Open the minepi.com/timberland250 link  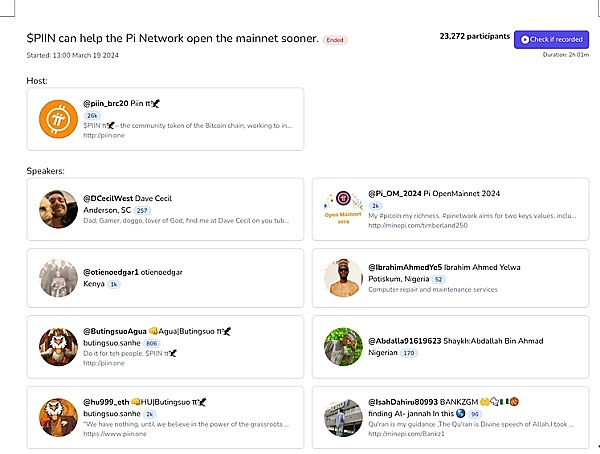[410, 226]
